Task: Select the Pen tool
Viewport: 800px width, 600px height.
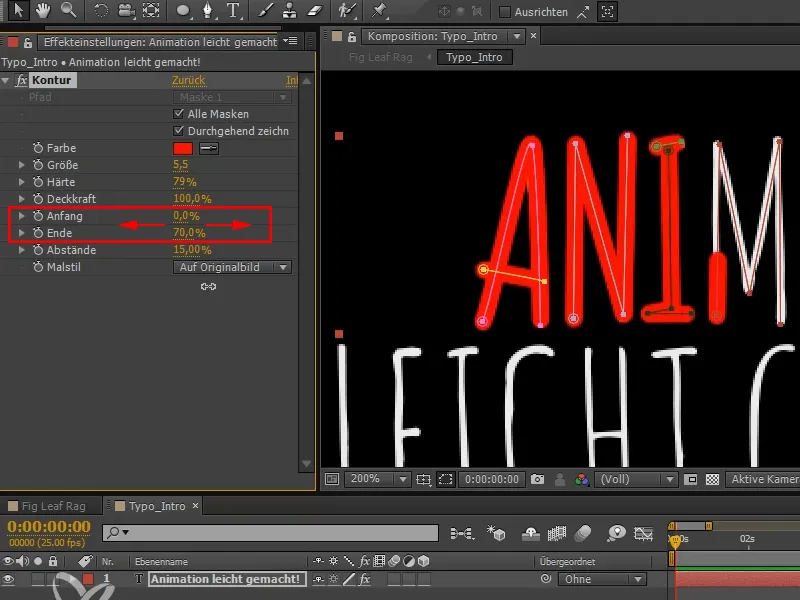Action: [208, 10]
